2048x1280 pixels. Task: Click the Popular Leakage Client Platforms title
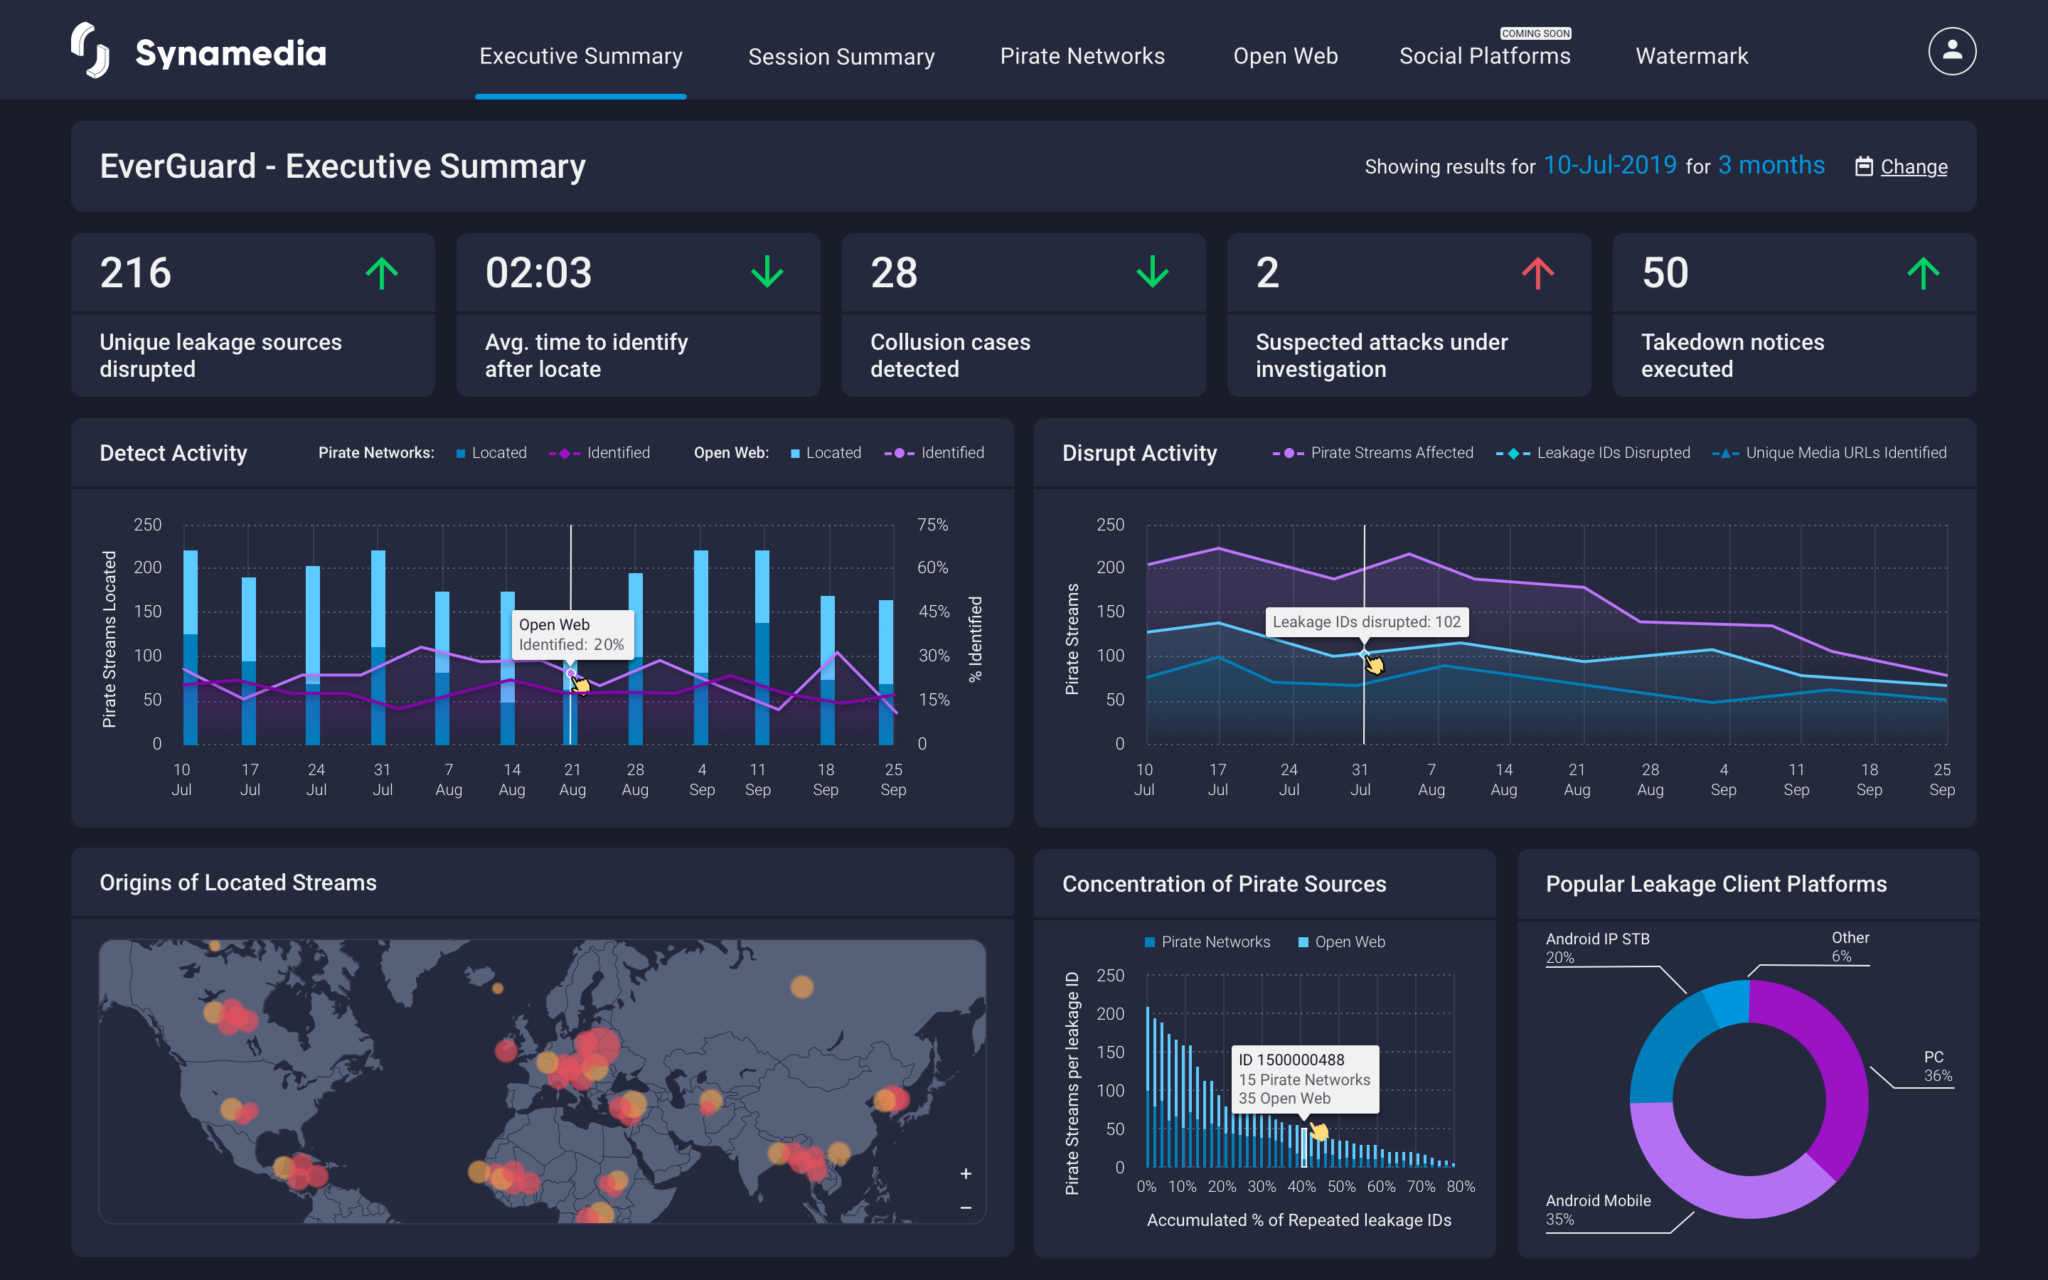click(x=1716, y=884)
